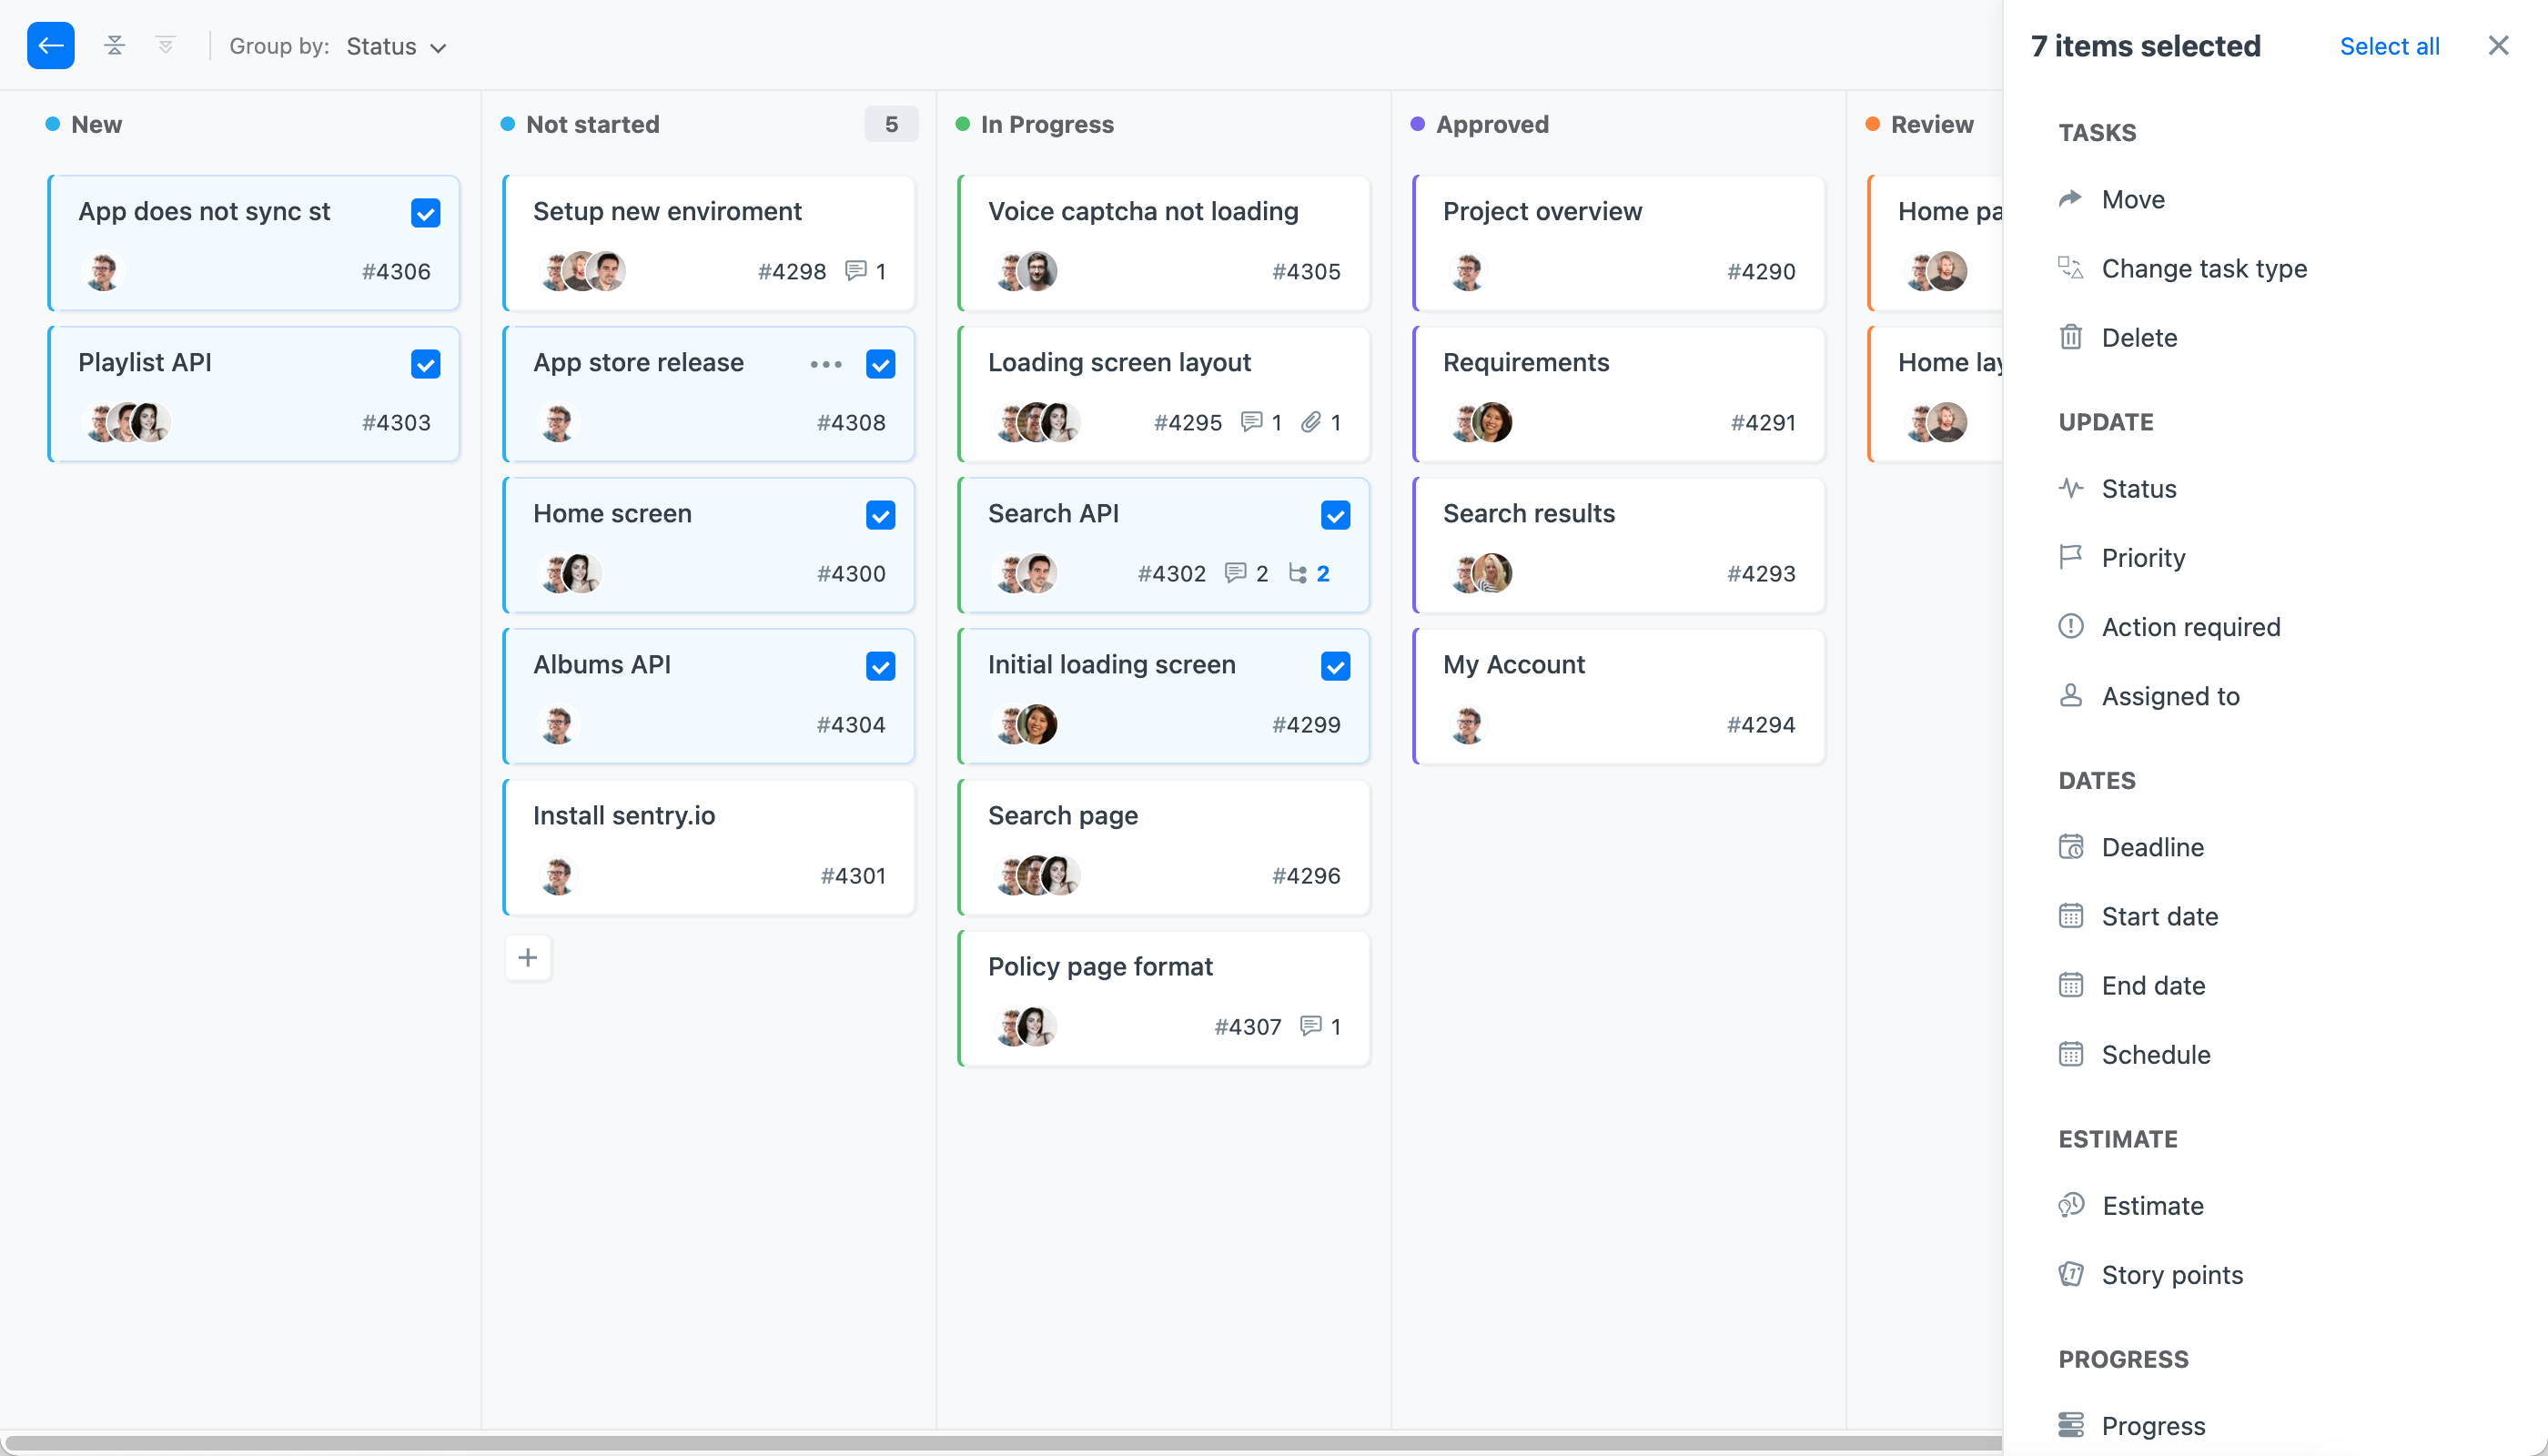Uncheck the Home screen card checkbox
Image resolution: width=2548 pixels, height=1456 pixels.
pos(881,515)
